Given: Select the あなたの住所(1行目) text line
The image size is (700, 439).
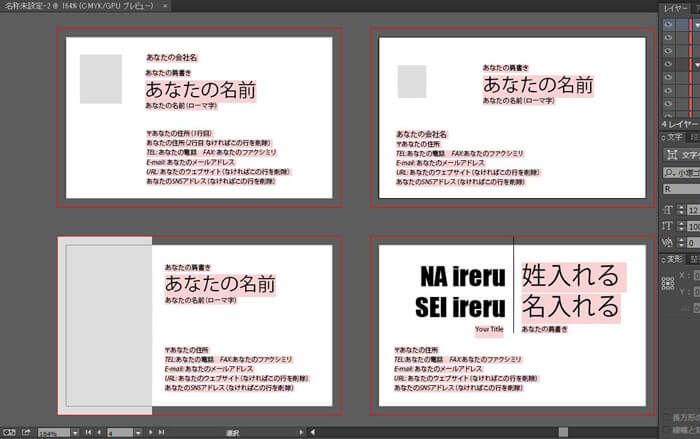Looking at the screenshot, I should coord(179,133).
